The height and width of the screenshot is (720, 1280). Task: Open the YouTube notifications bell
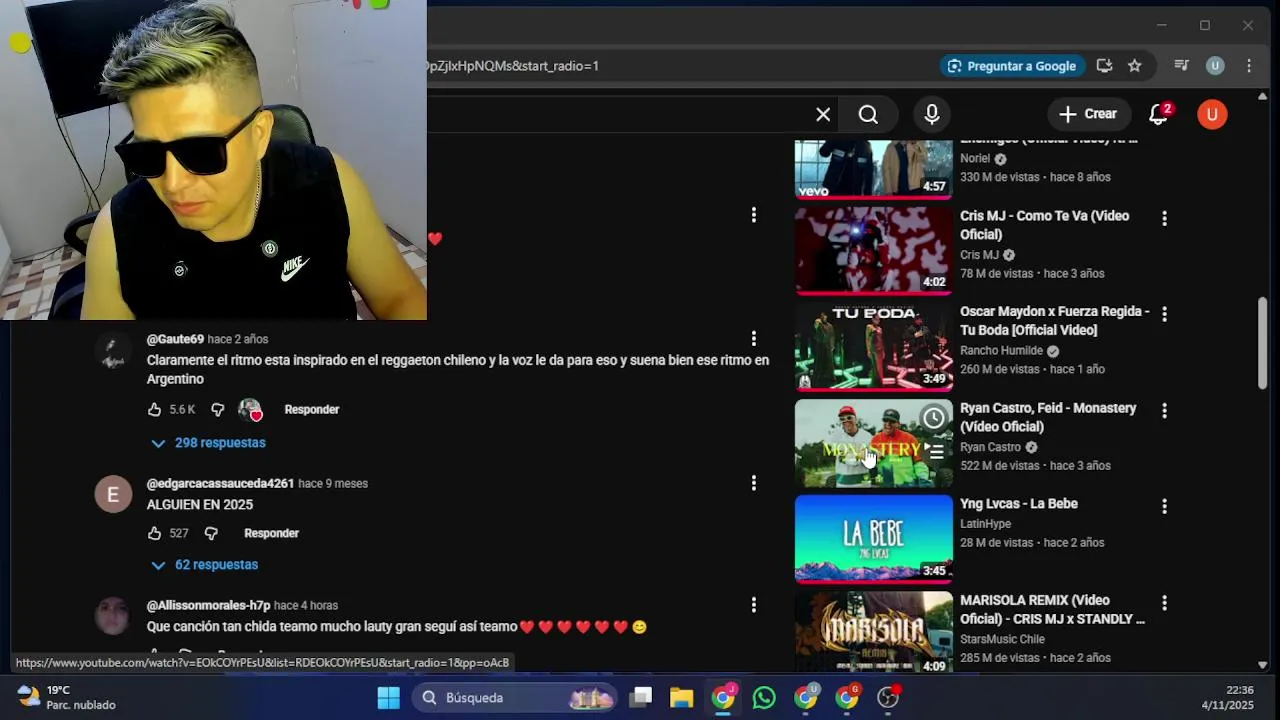1159,114
